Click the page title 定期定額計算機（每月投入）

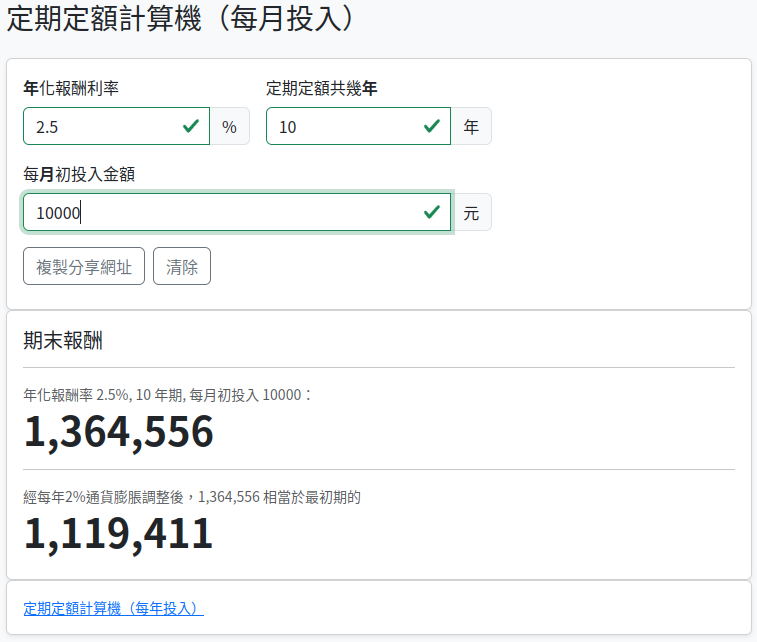[x=181, y=19]
